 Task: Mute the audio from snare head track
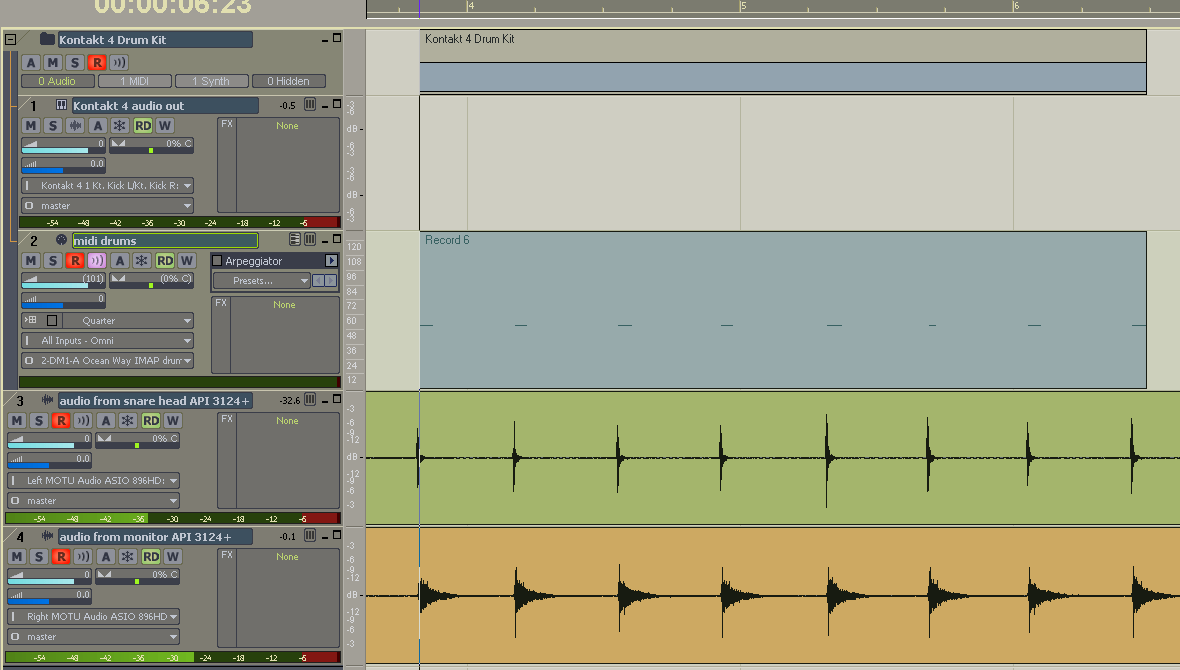pos(17,421)
